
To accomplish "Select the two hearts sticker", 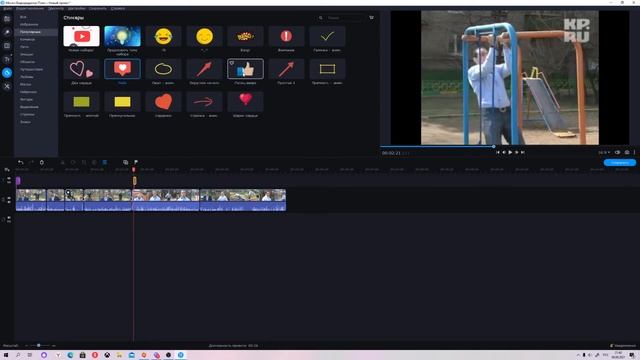I will pos(81,69).
